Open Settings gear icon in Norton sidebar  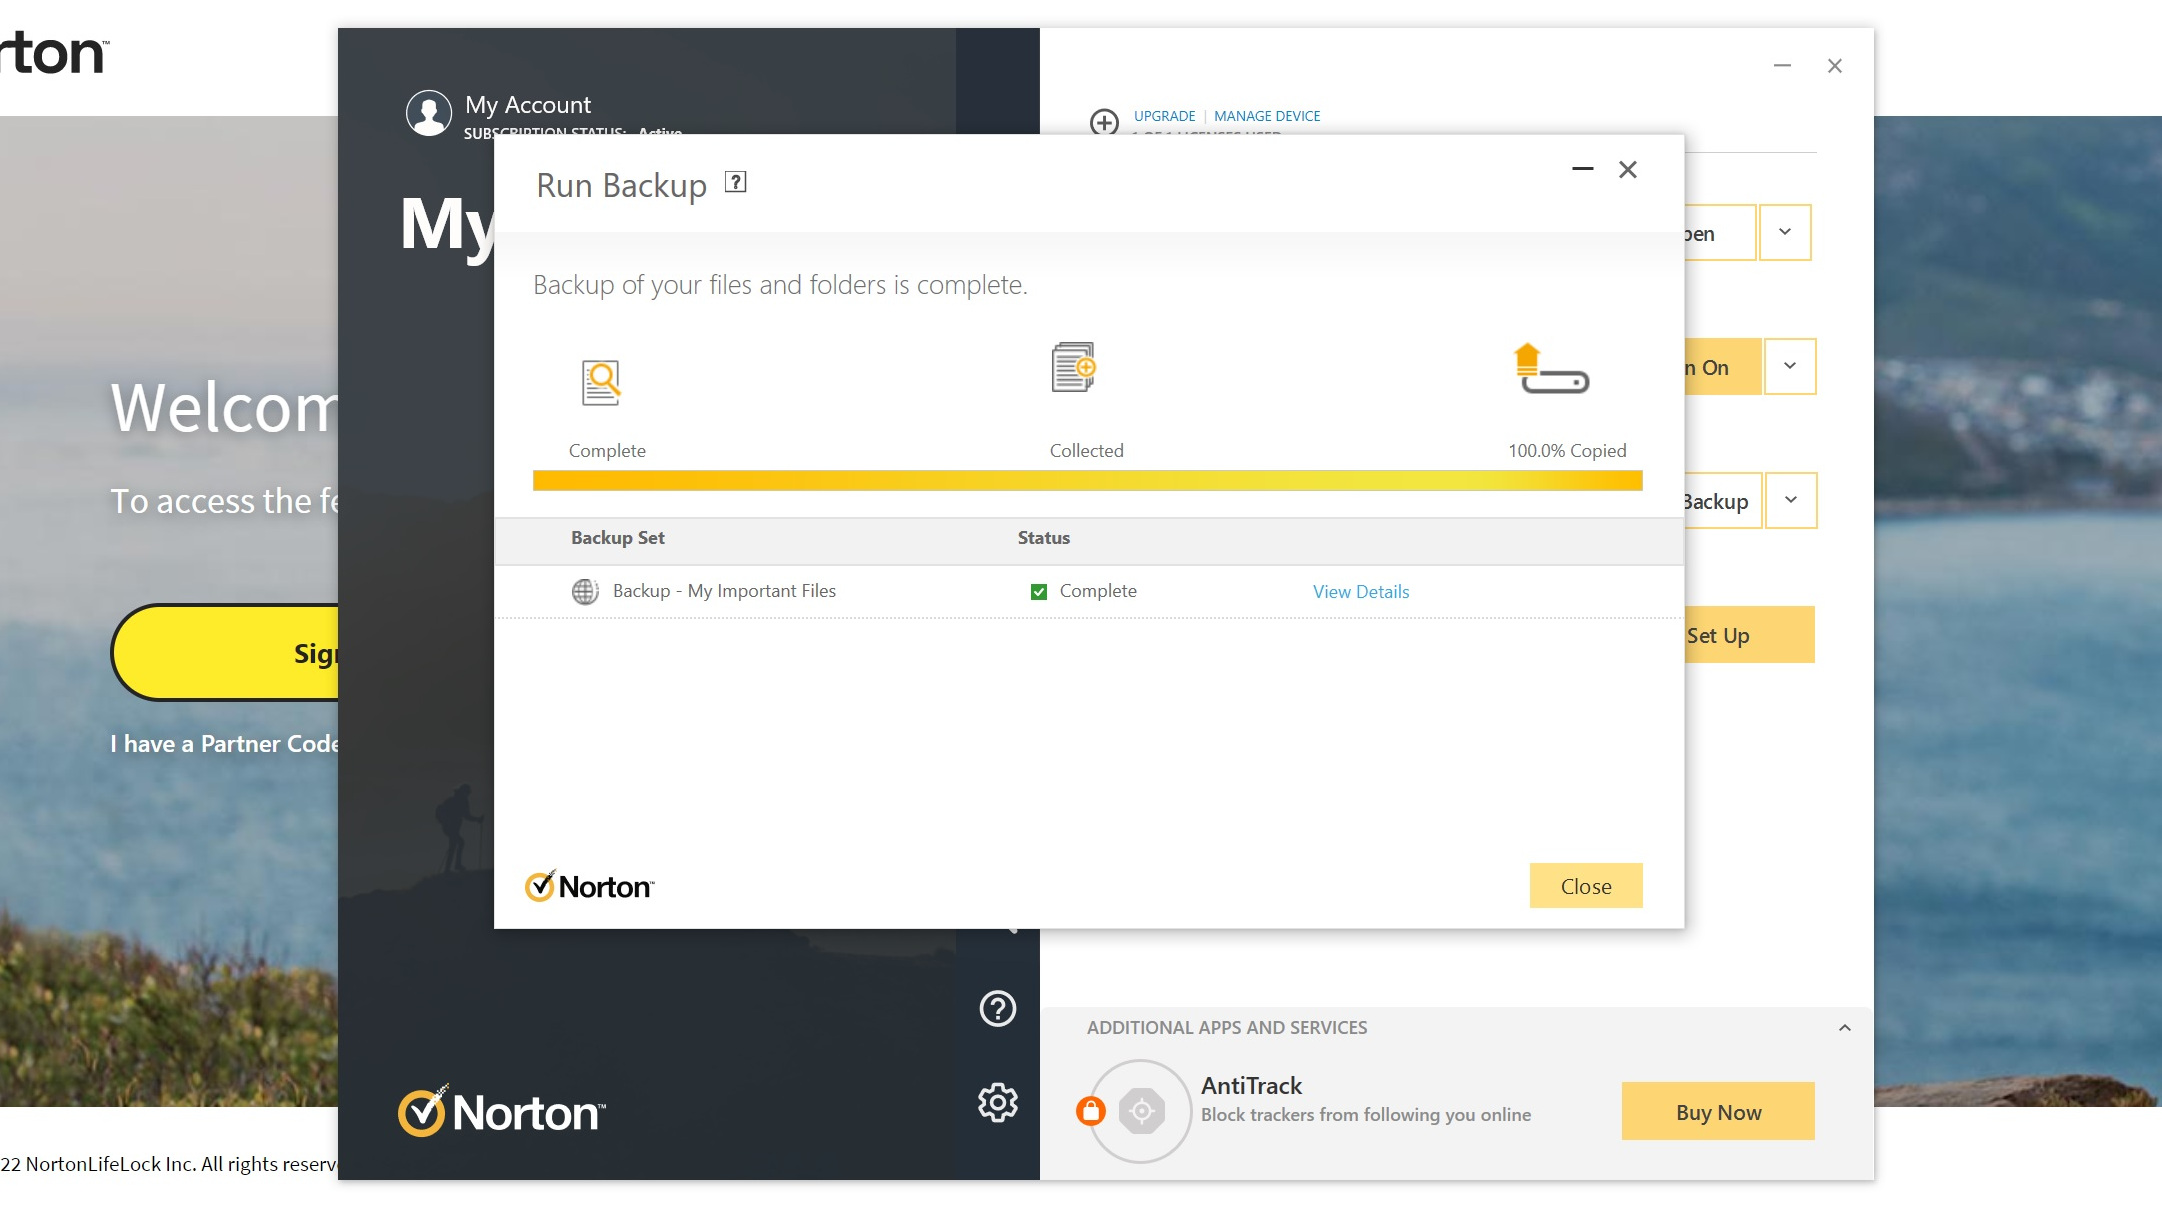point(998,1102)
